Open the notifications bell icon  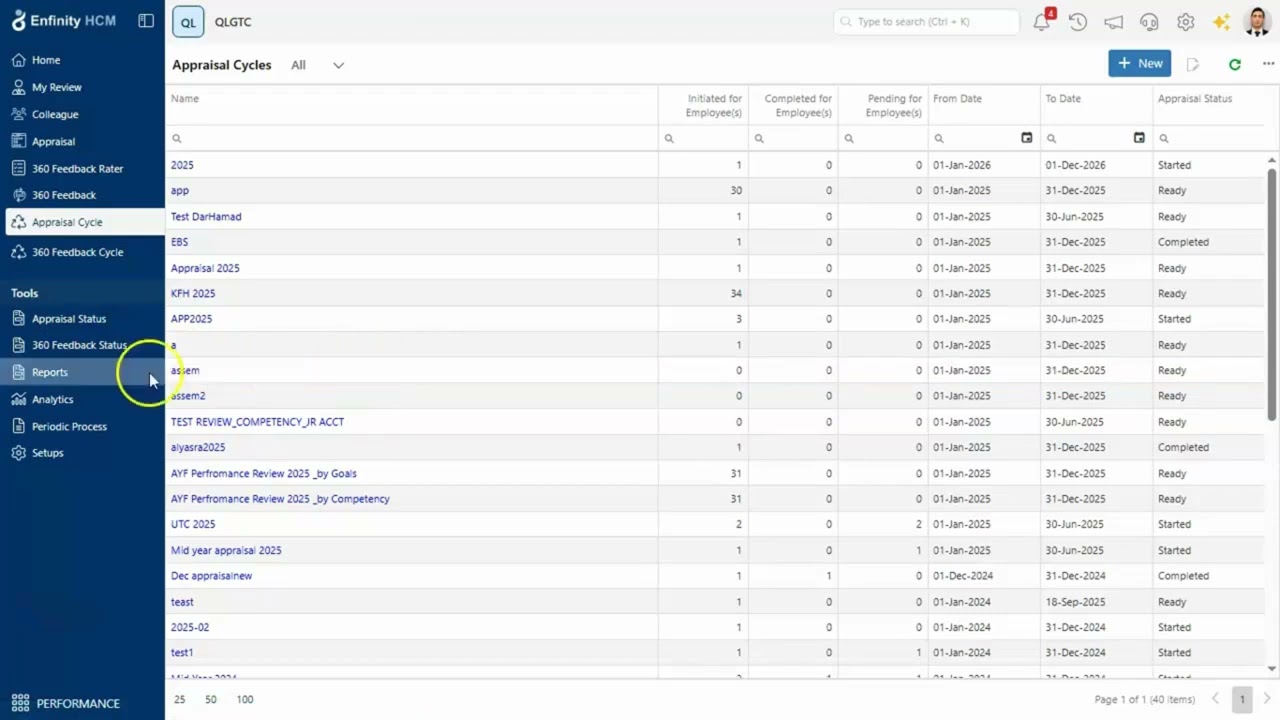[x=1041, y=22]
